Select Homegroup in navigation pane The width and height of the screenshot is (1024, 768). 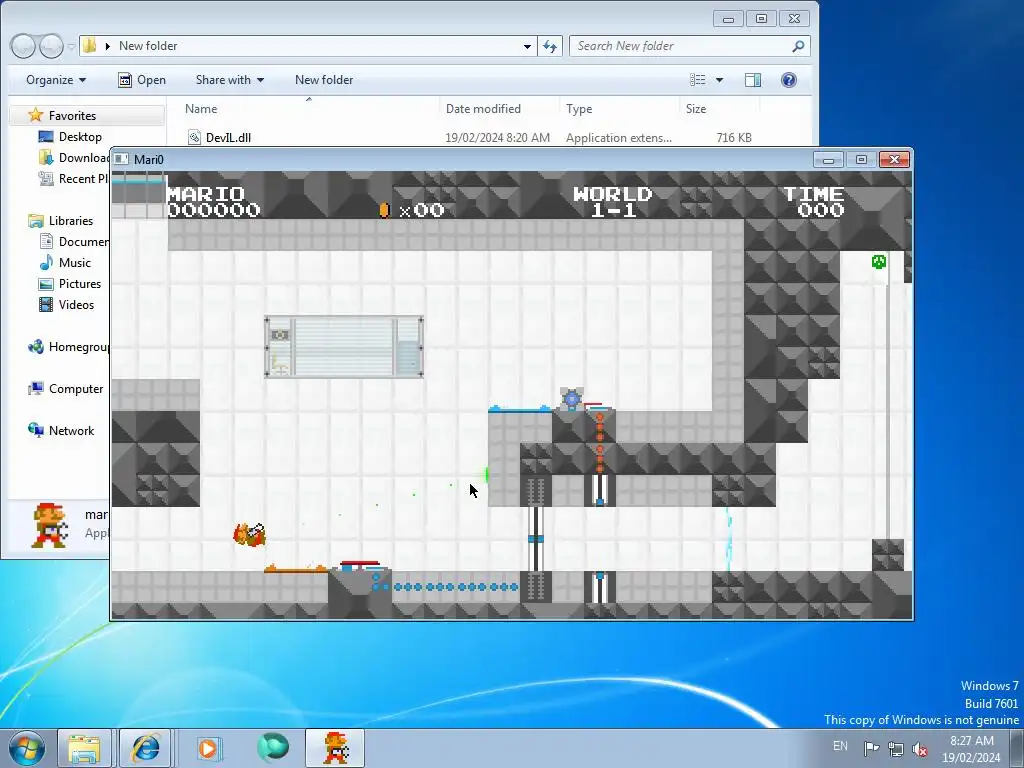[x=78, y=347]
